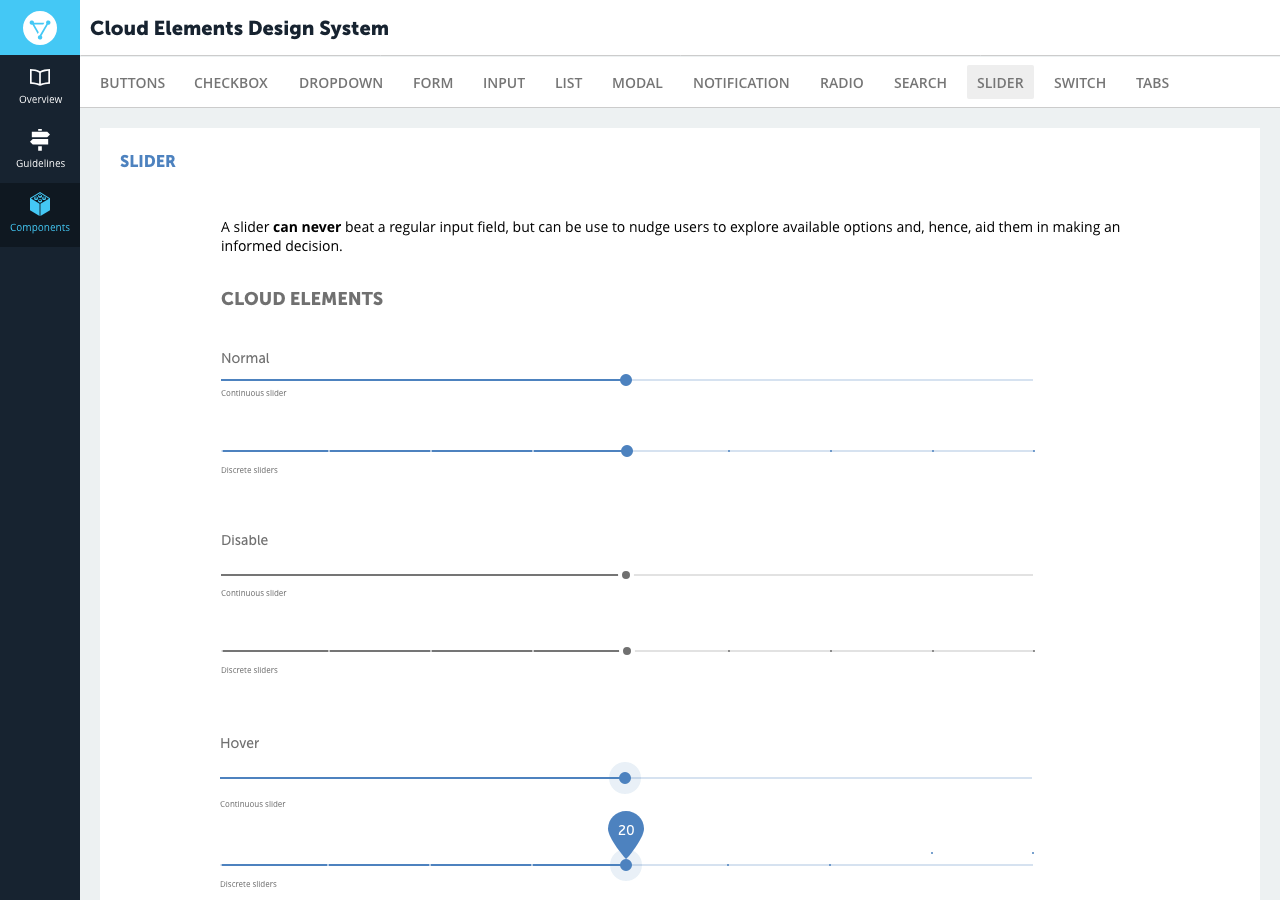Screen dimensions: 1280x900
Task: Click the Disable label
Action: pyautogui.click(x=245, y=540)
